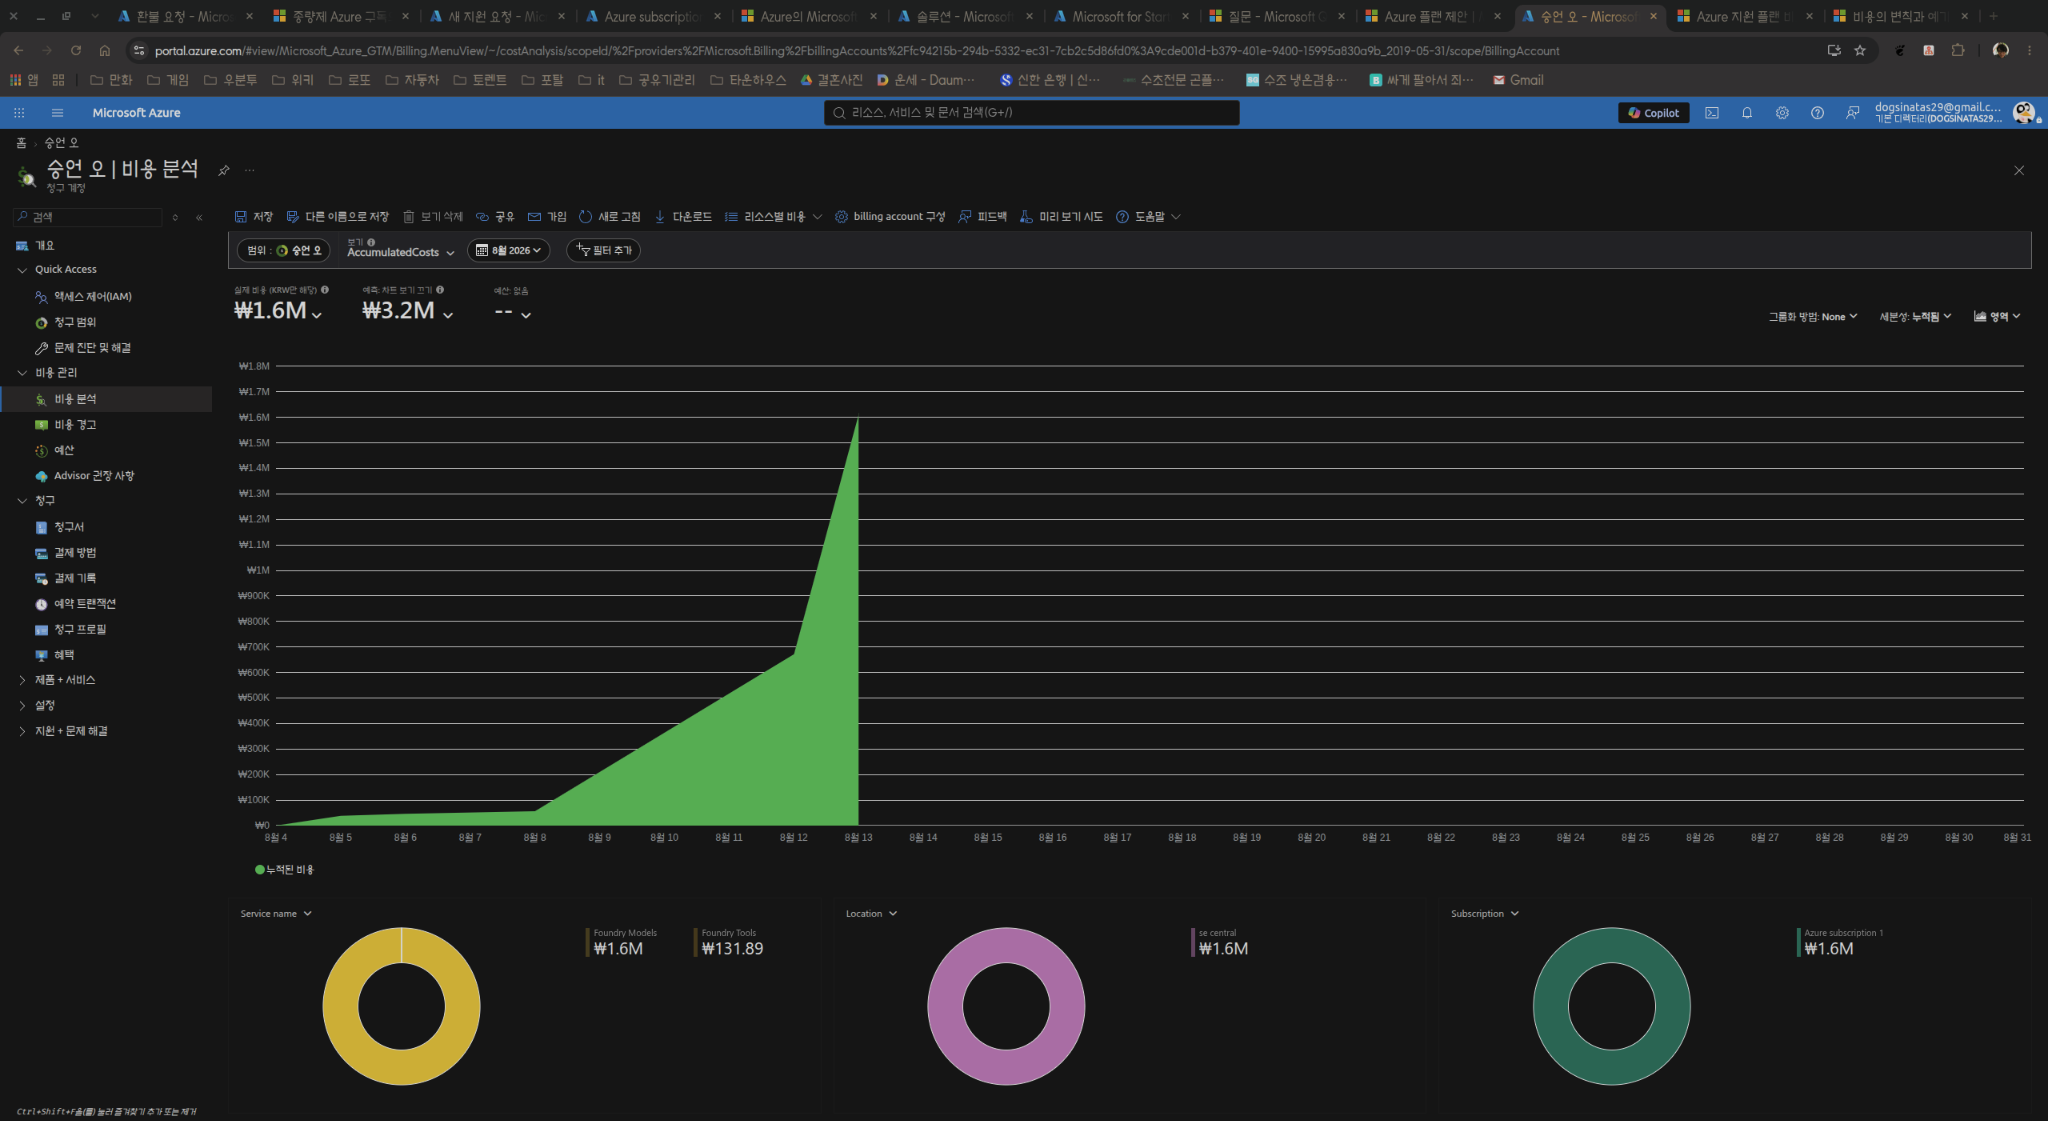This screenshot has width=2048, height=1121.
Task: Open the 8월 2026 date picker
Action: point(508,250)
